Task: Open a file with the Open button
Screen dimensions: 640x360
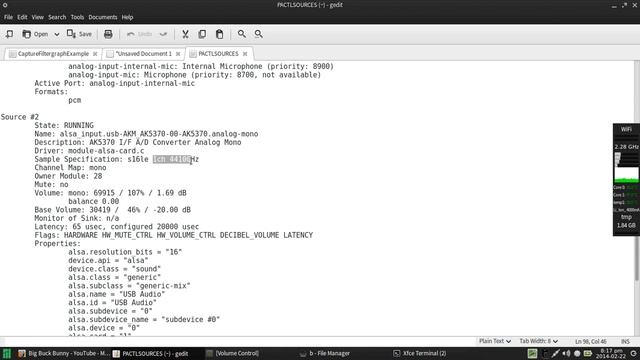Action: [x=35, y=34]
